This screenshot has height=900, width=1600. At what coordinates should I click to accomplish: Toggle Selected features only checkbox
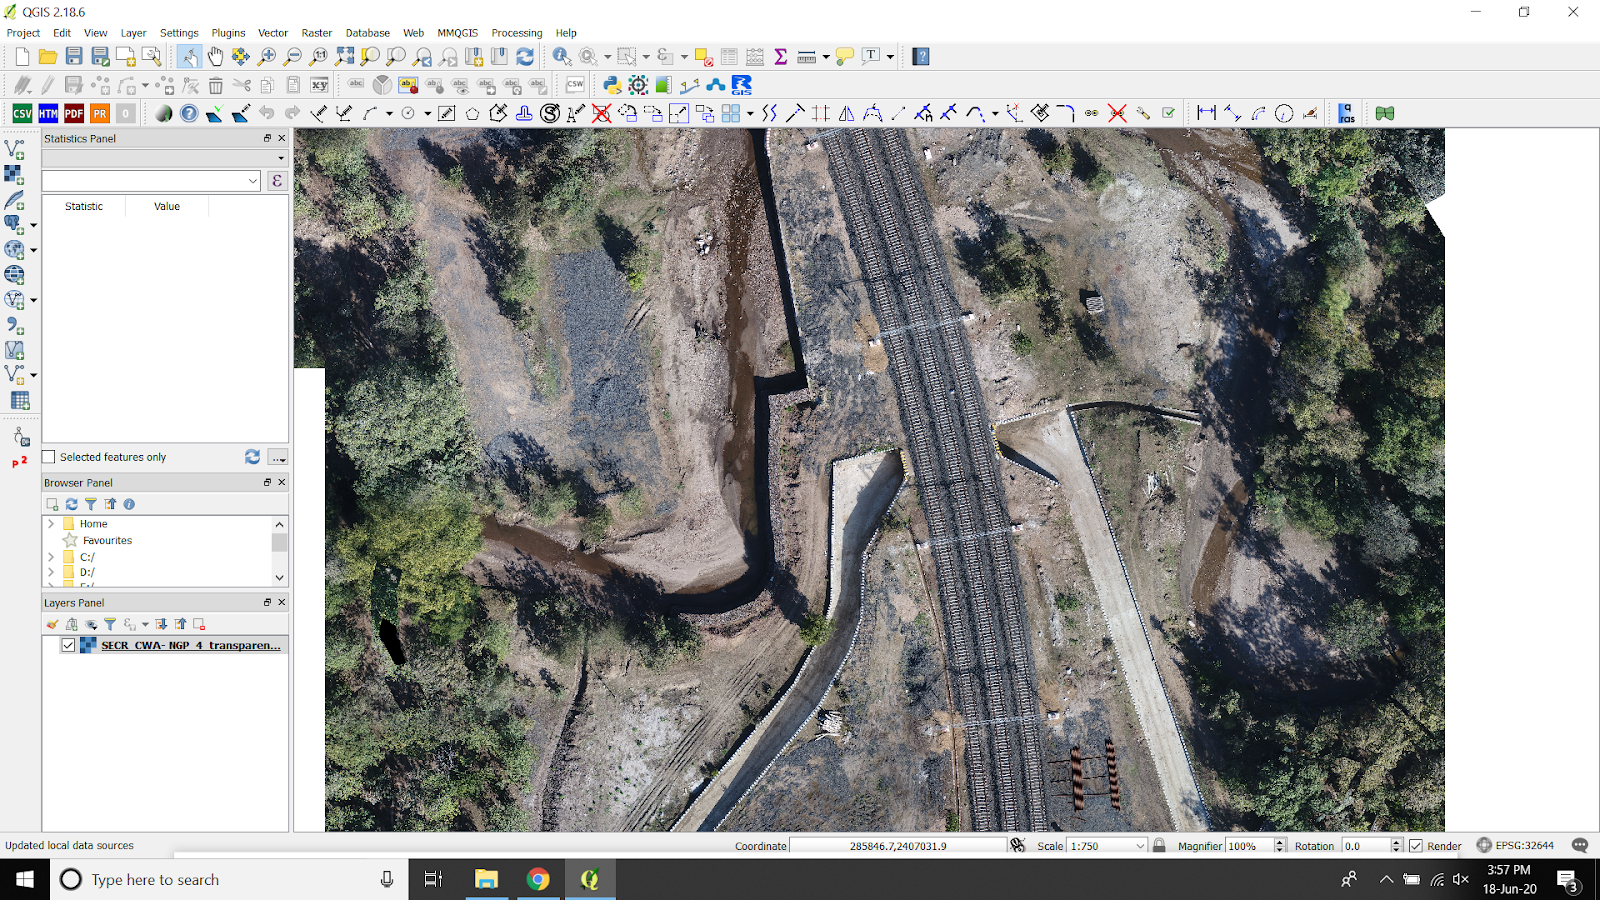[49, 457]
